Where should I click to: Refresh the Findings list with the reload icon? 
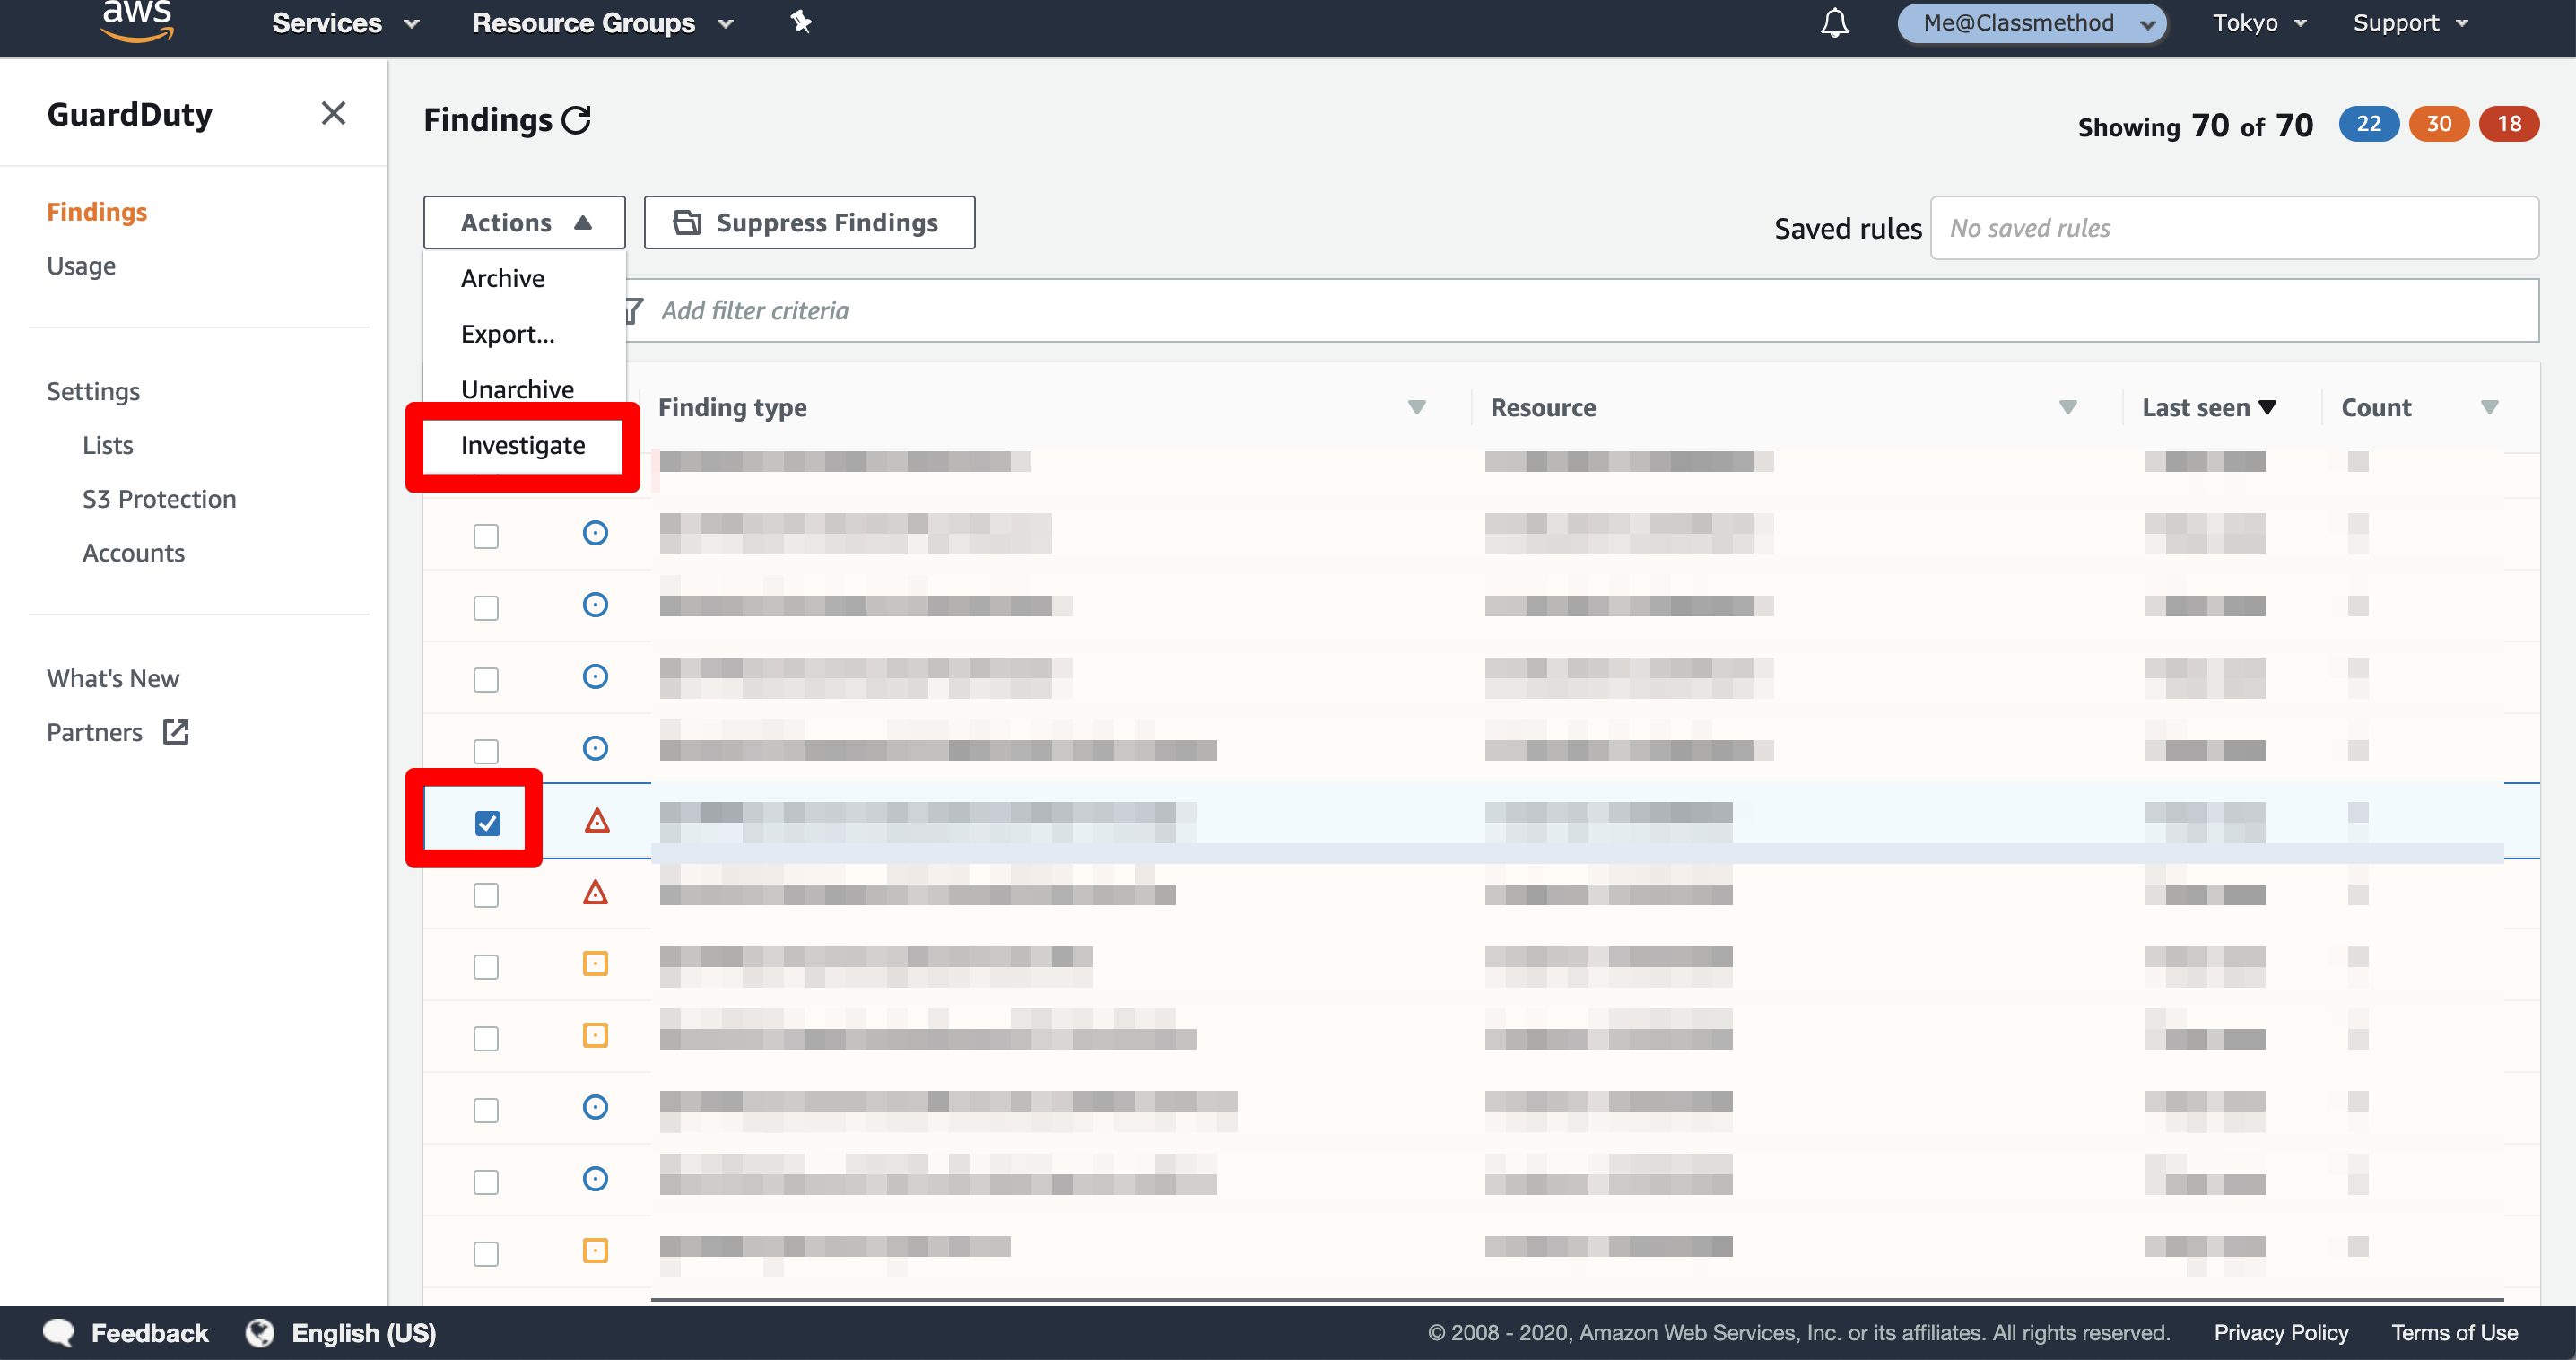576,120
